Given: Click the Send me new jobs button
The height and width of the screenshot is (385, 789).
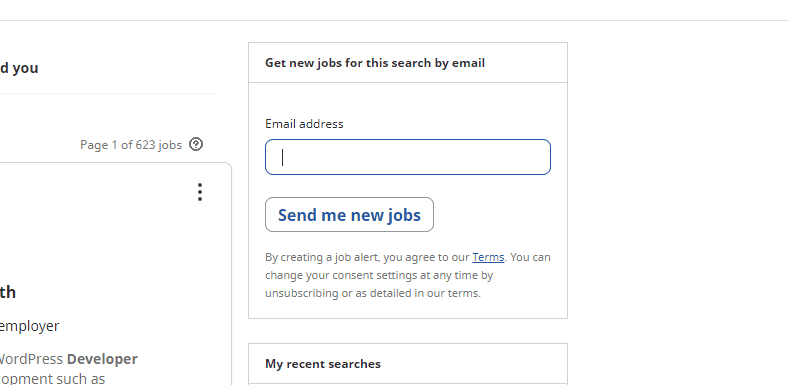Looking at the screenshot, I should [349, 214].
